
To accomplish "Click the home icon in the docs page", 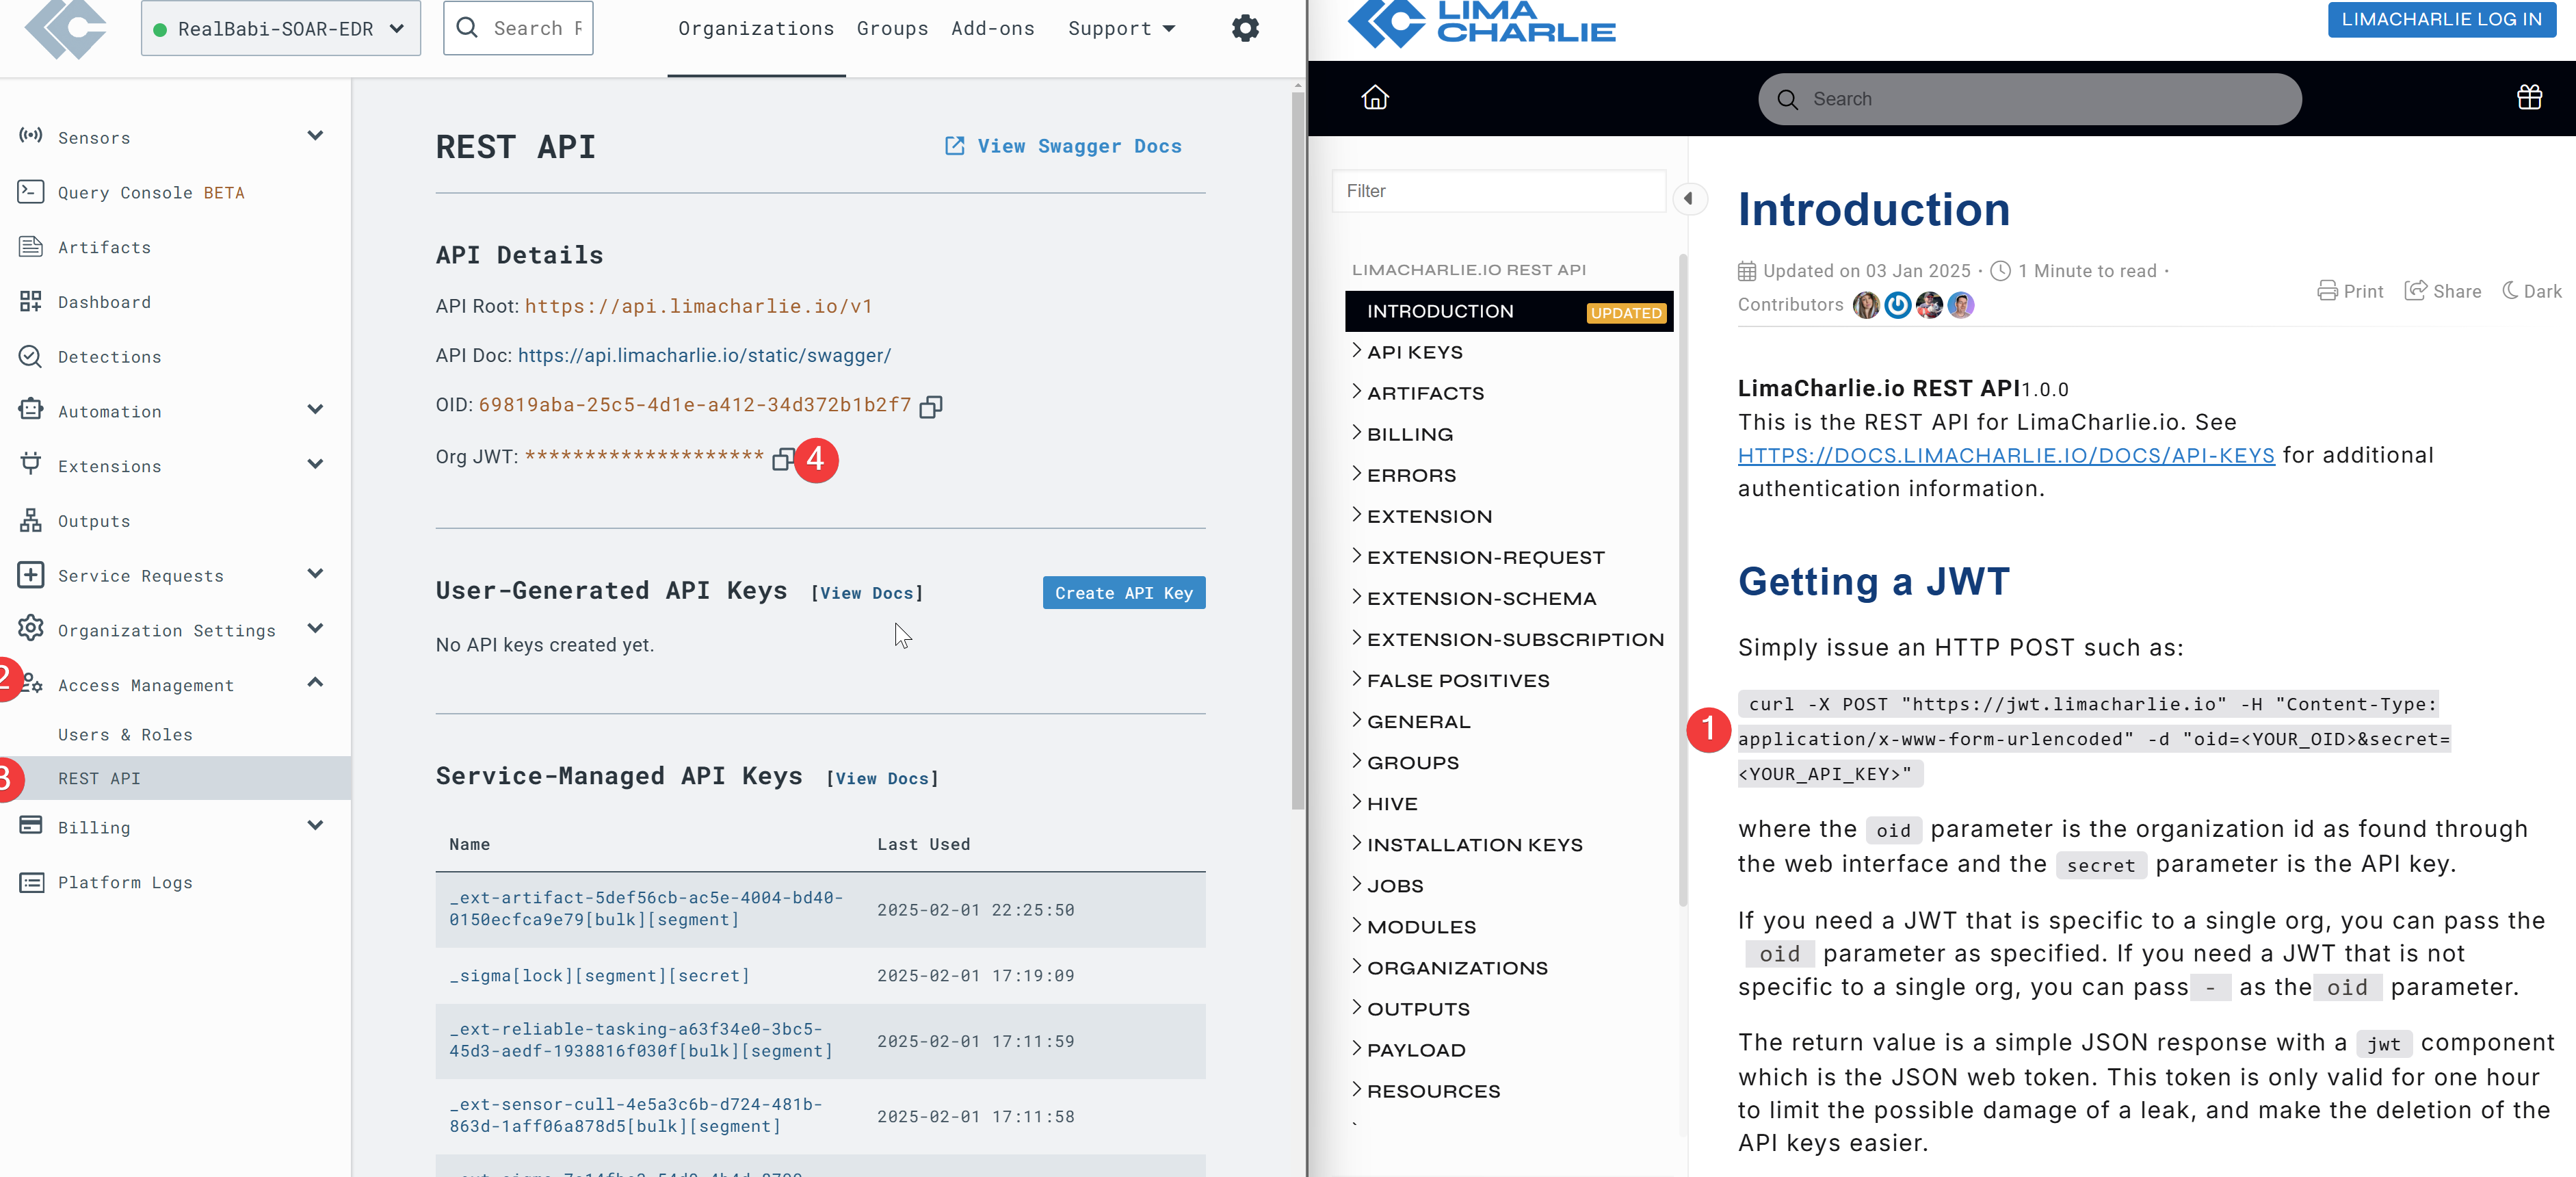I will 1375,97.
